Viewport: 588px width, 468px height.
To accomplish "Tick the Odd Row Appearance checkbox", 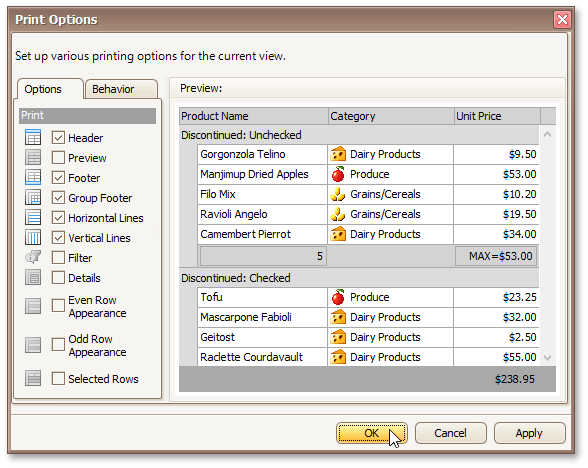I will click(58, 345).
